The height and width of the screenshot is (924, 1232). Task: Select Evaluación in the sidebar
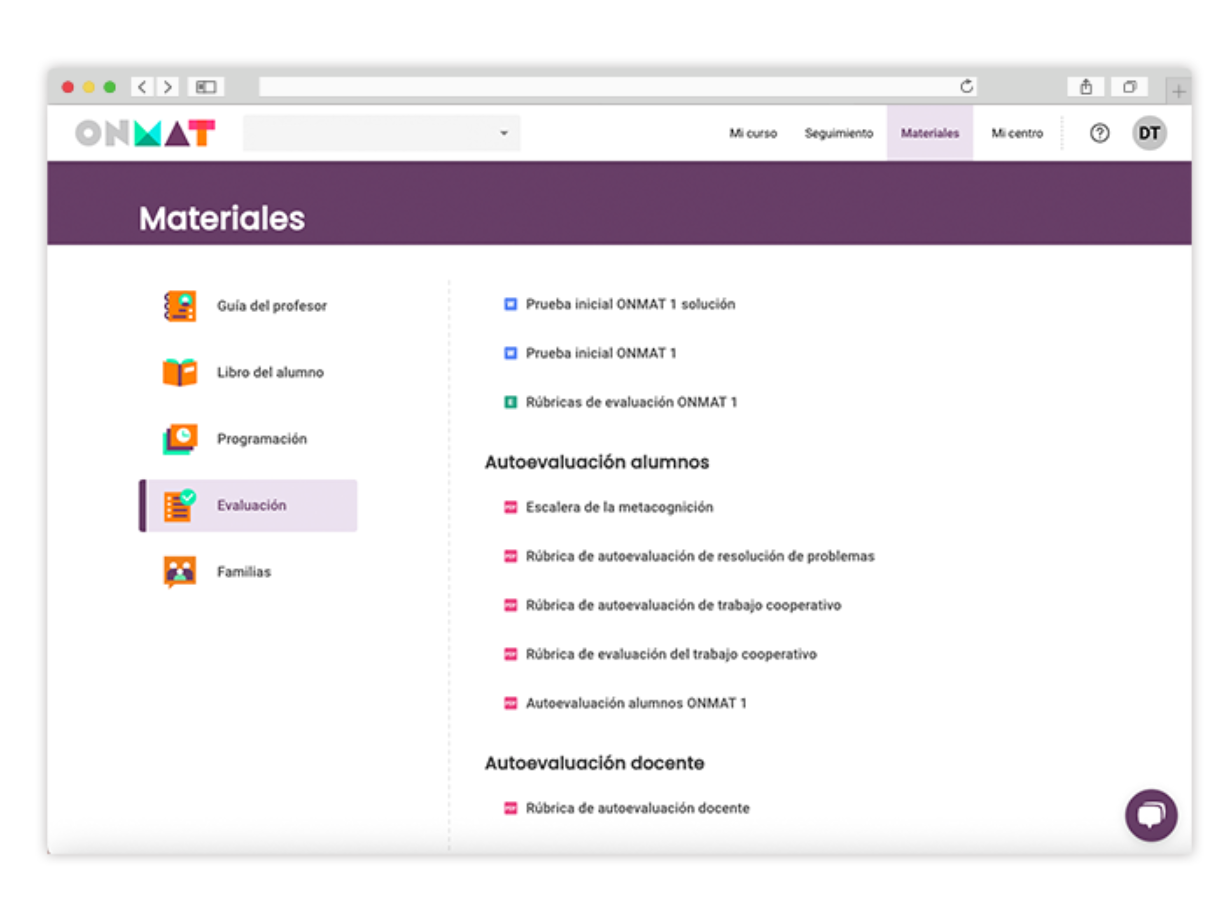pos(250,506)
